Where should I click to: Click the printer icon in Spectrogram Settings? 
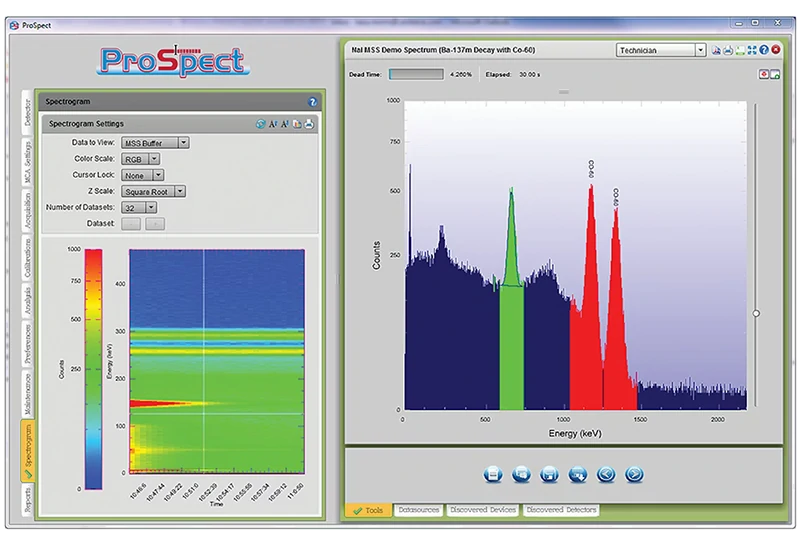click(x=309, y=124)
